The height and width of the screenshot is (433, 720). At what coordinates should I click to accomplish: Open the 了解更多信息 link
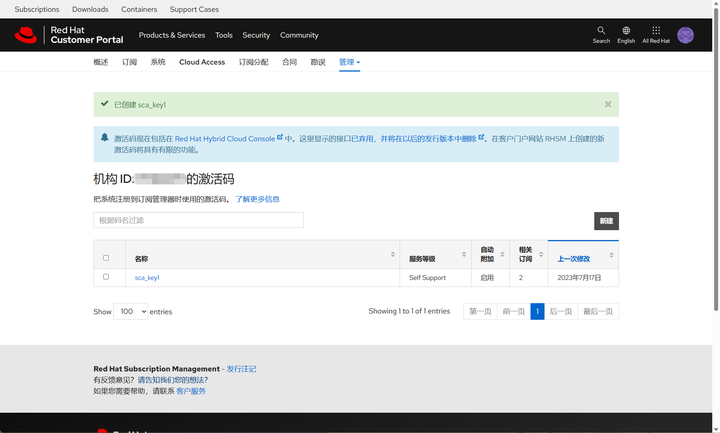tap(258, 199)
